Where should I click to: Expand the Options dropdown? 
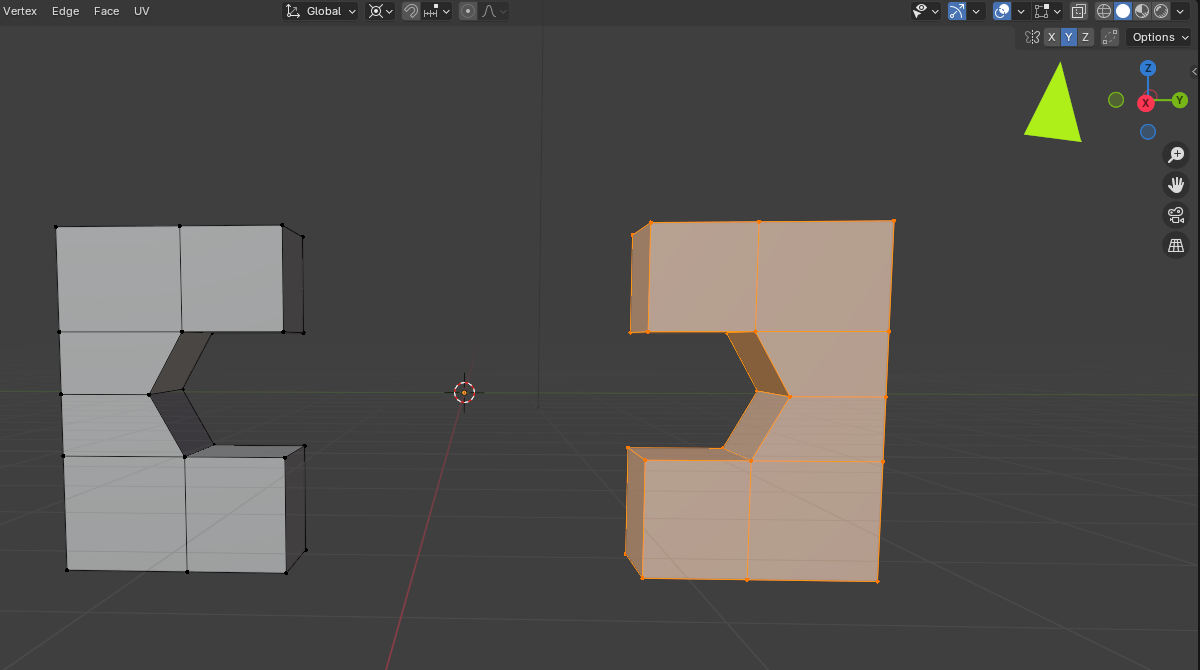[1159, 37]
